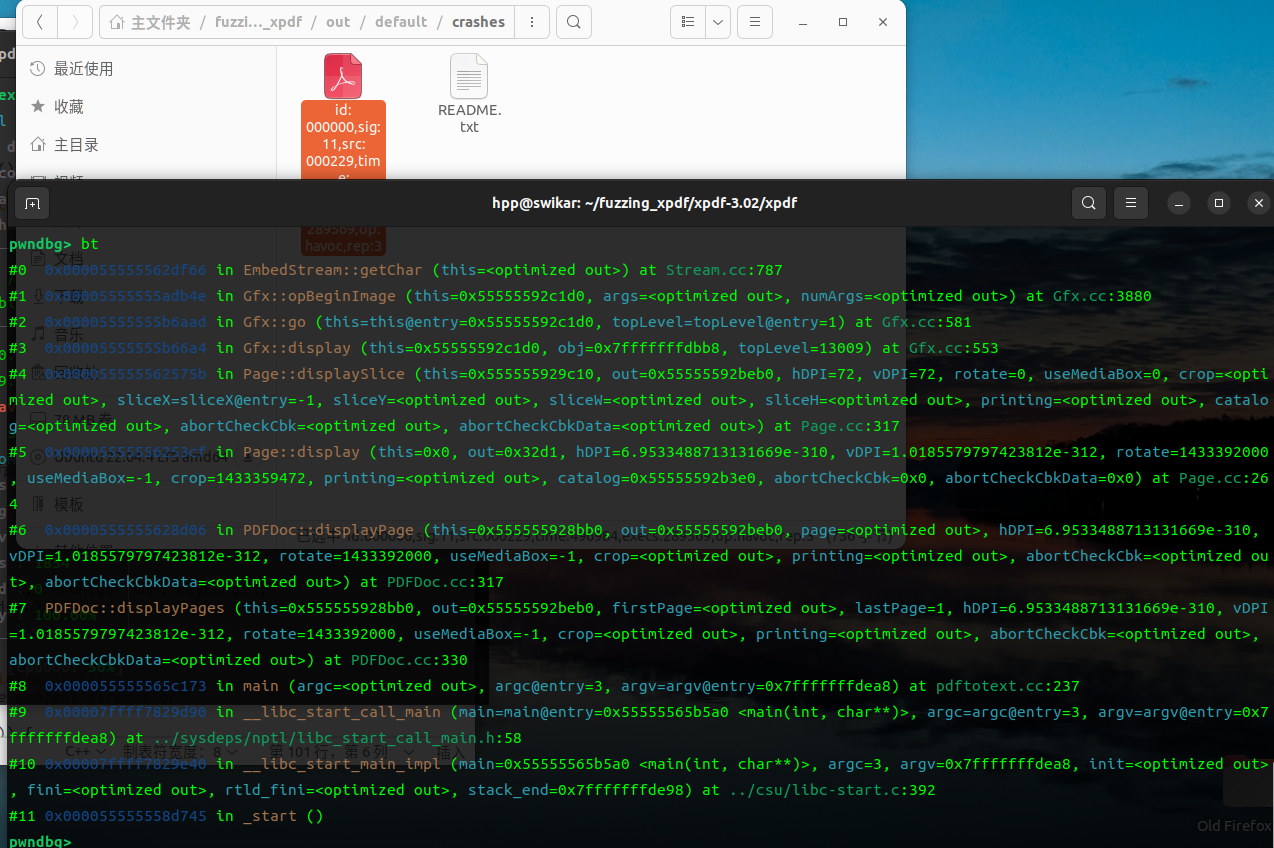Go to default folder in path bar
Screen dimensions: 1274x848
(401, 22)
